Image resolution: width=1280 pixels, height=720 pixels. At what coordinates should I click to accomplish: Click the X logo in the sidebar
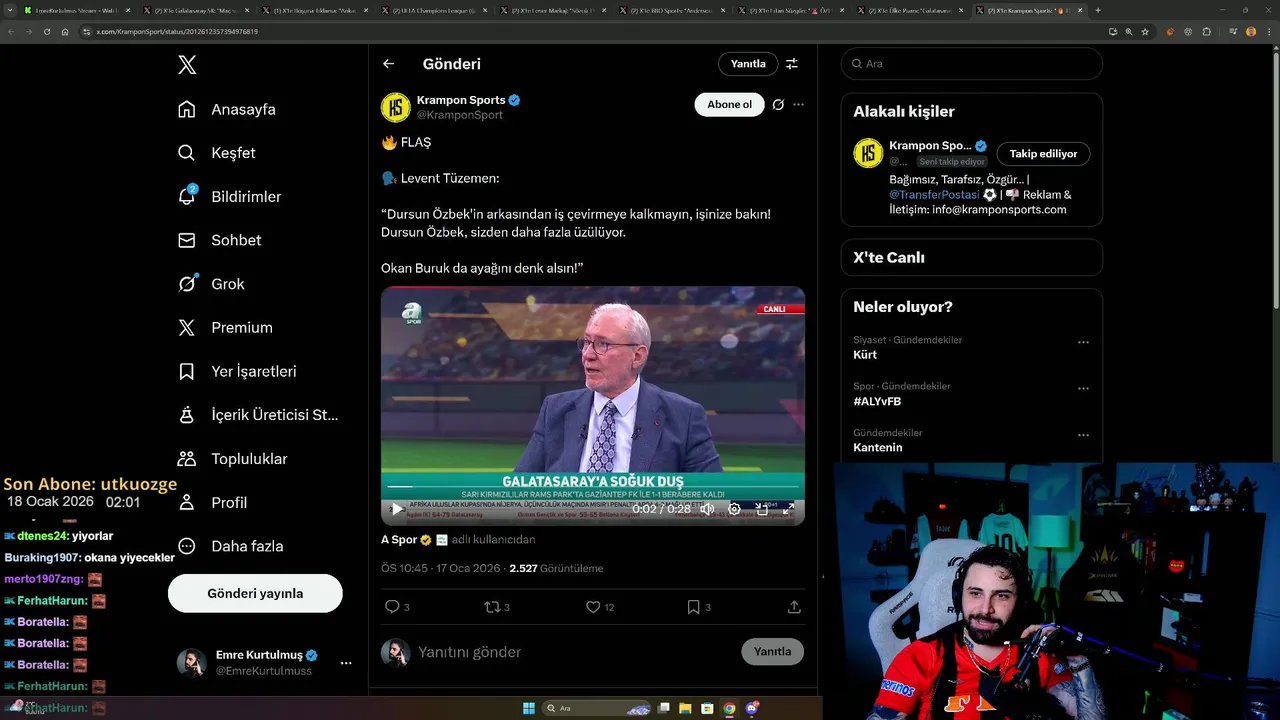pos(187,65)
